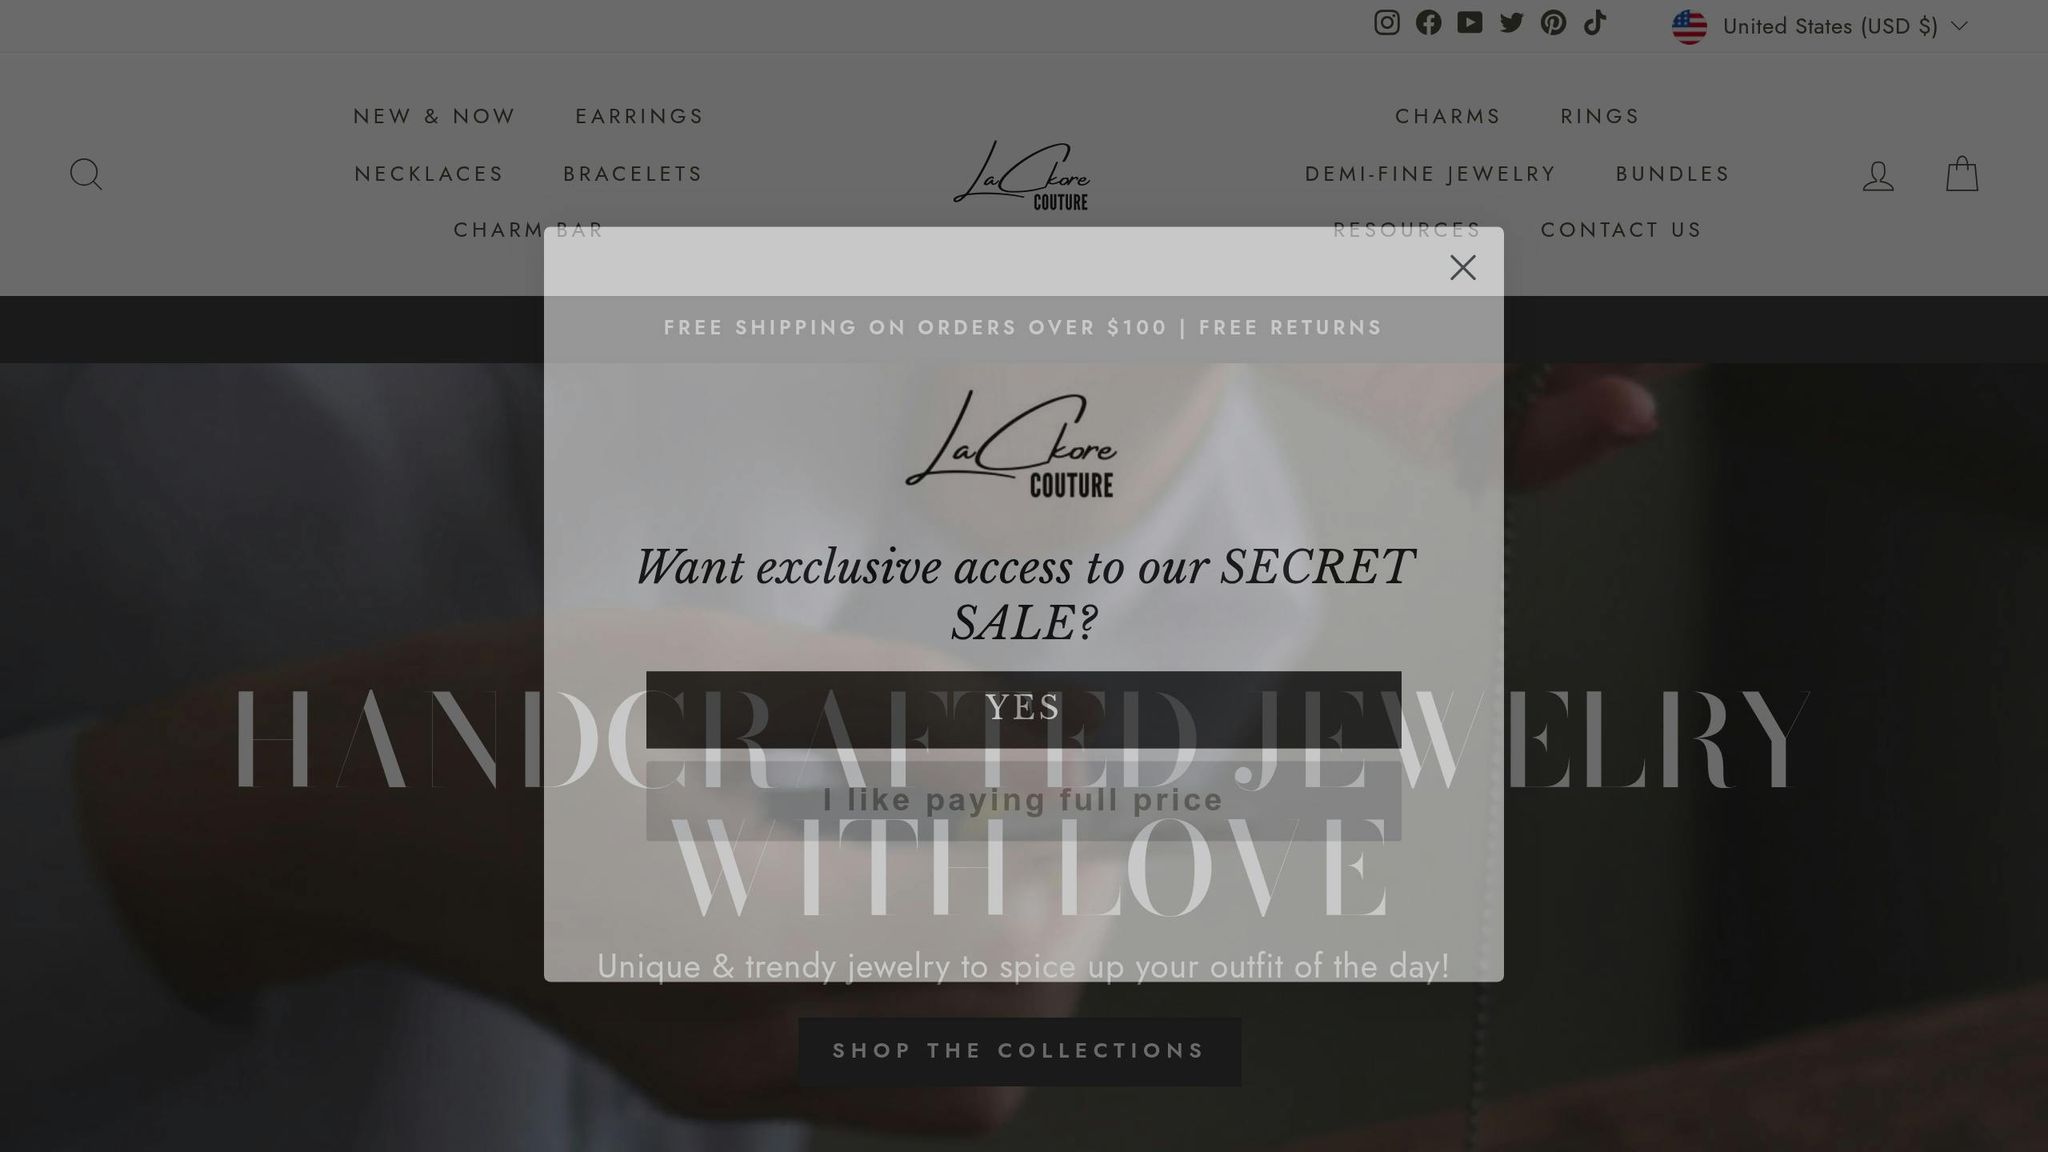2048x1152 pixels.
Task: Open the TikTok social link
Action: [x=1595, y=23]
